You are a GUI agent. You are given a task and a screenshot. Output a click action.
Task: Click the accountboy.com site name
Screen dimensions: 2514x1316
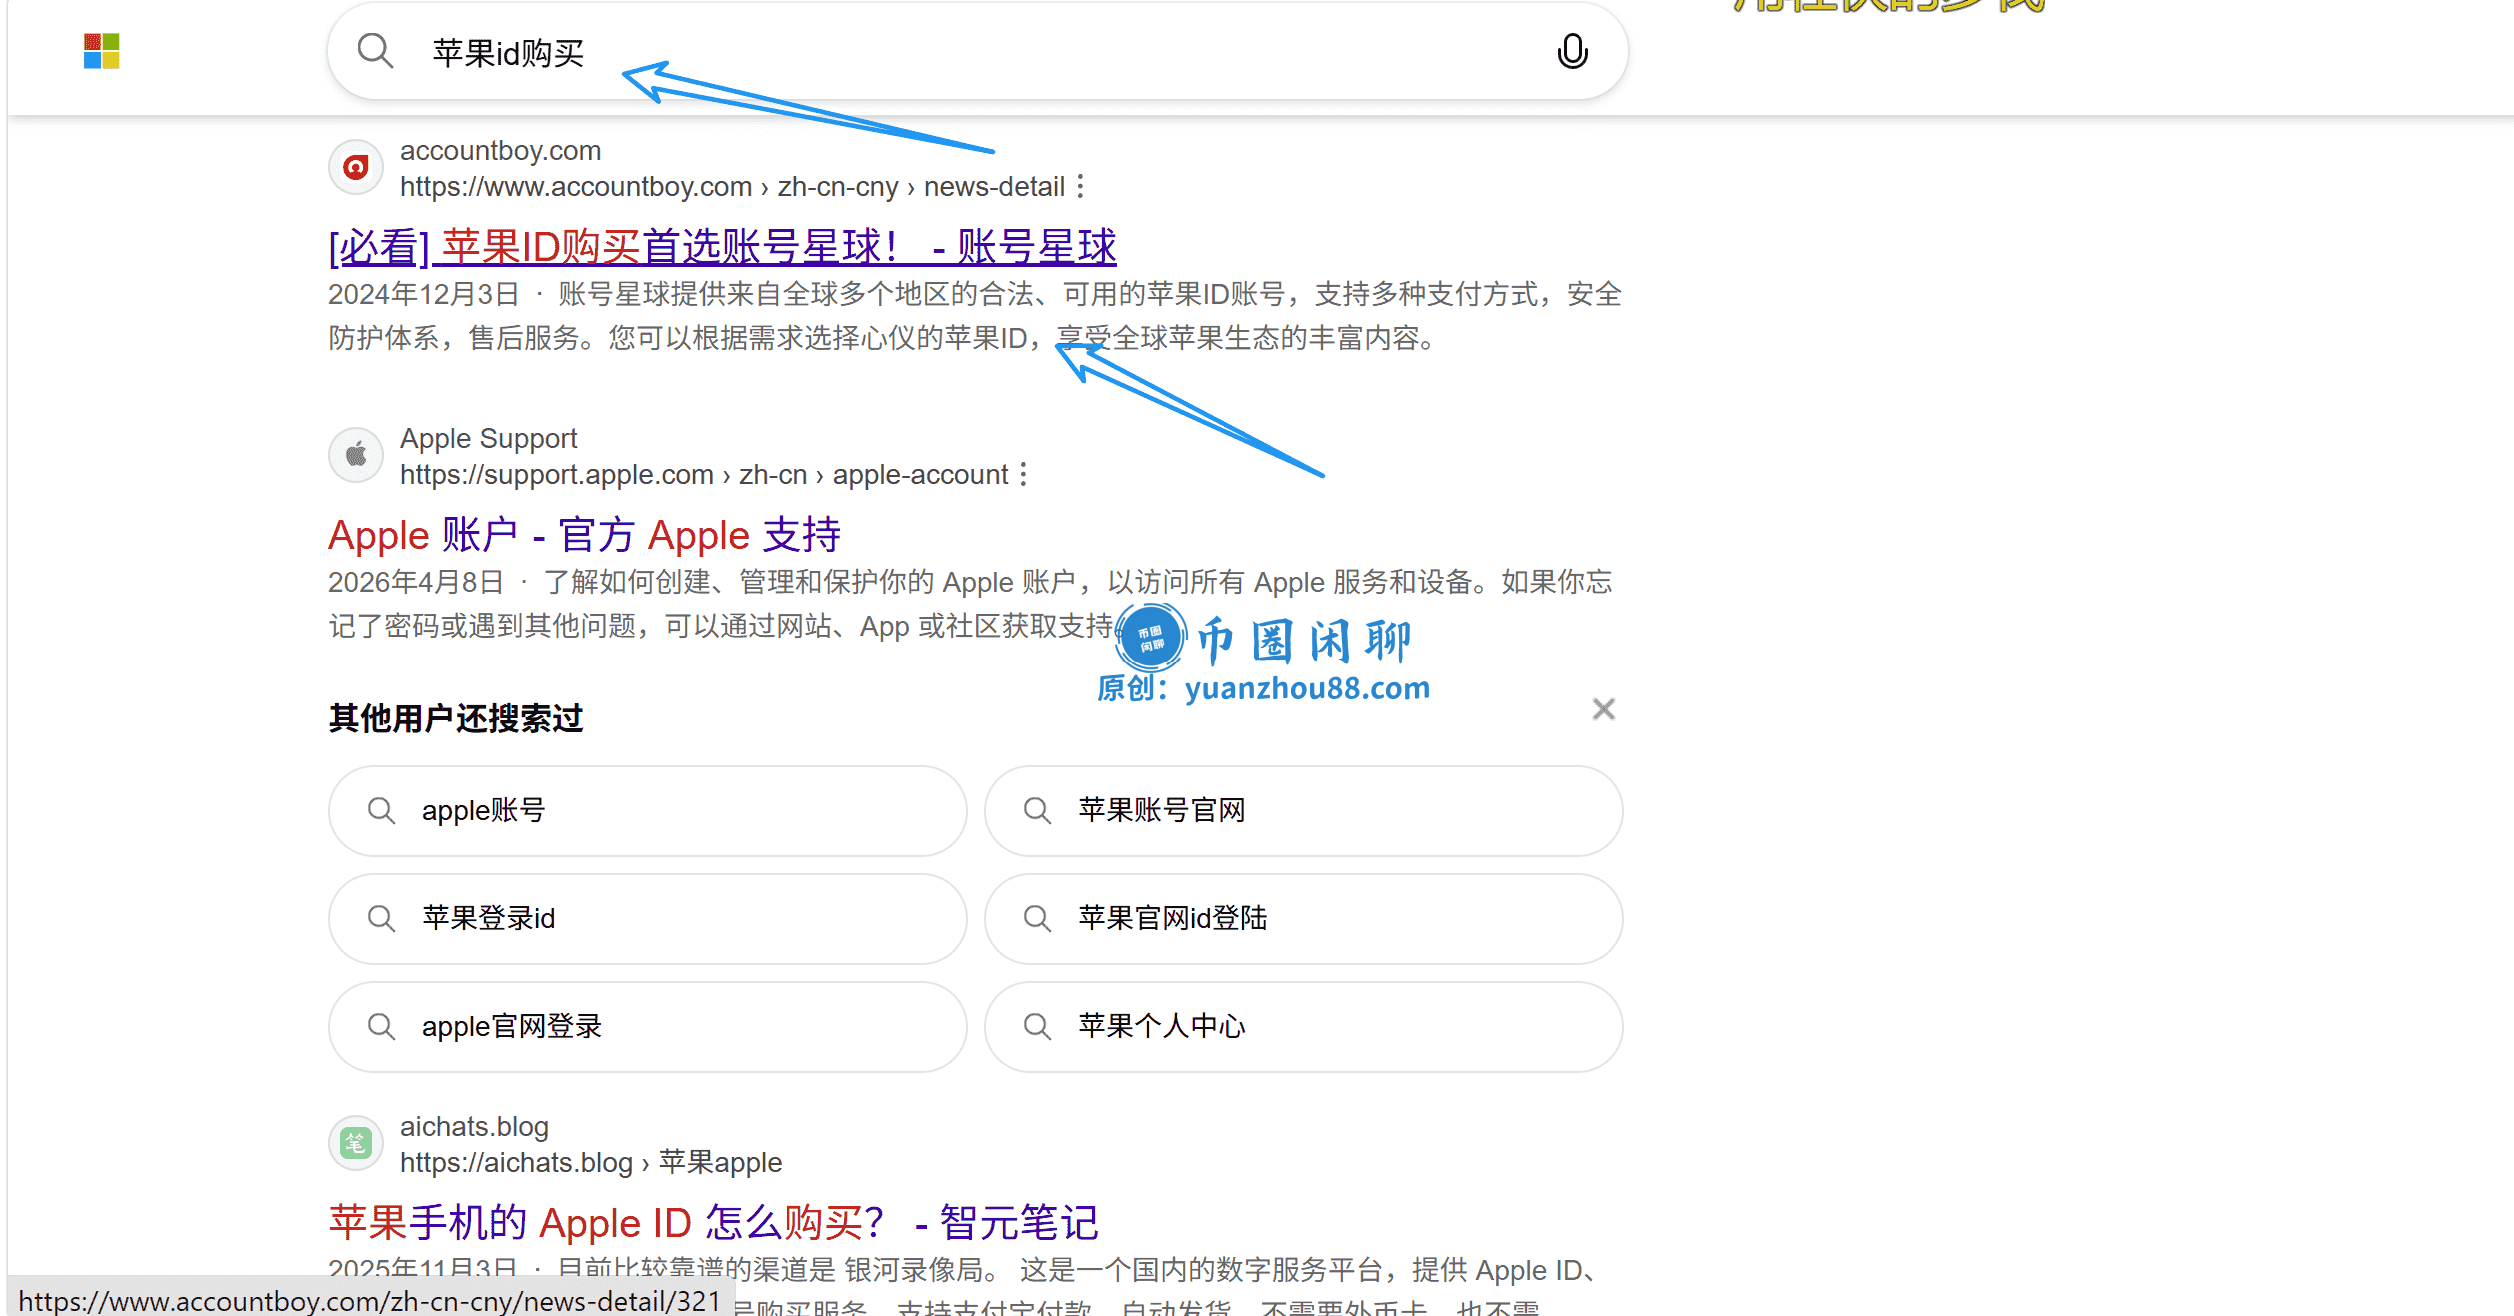tap(500, 150)
